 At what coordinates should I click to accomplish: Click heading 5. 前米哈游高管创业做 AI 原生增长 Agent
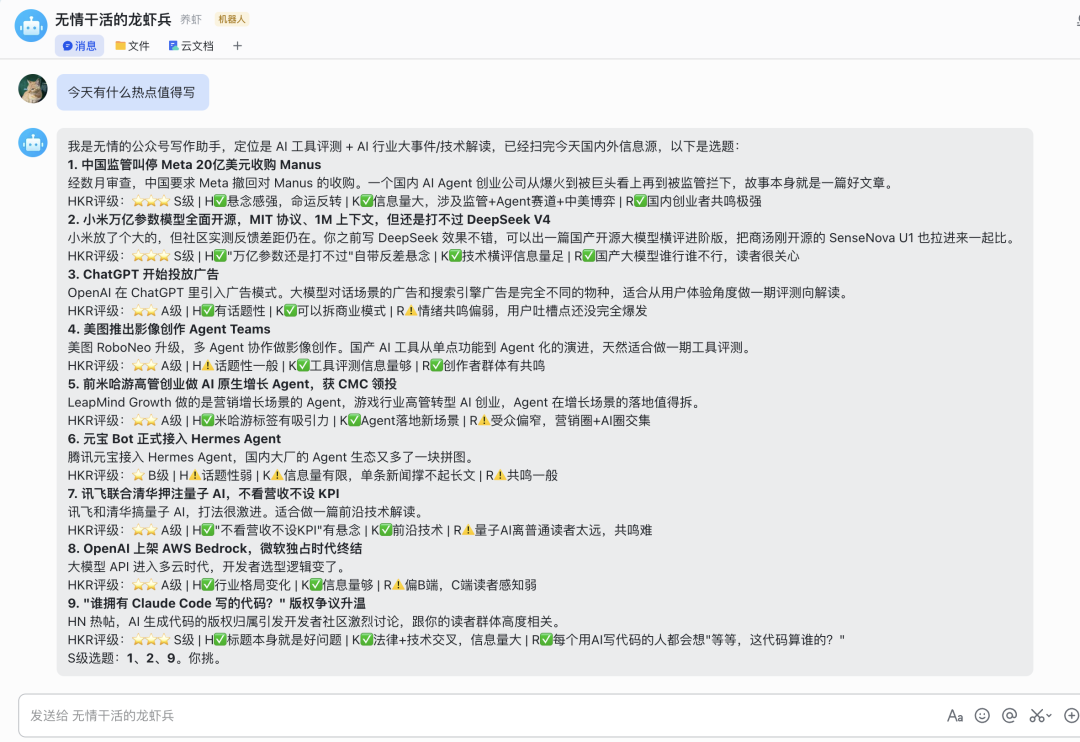point(232,384)
